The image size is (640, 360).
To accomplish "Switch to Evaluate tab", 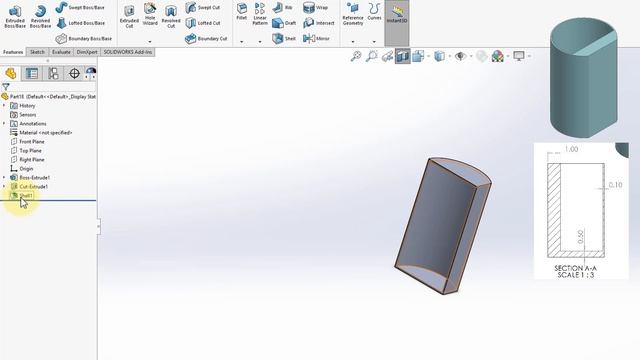I will coord(61,52).
